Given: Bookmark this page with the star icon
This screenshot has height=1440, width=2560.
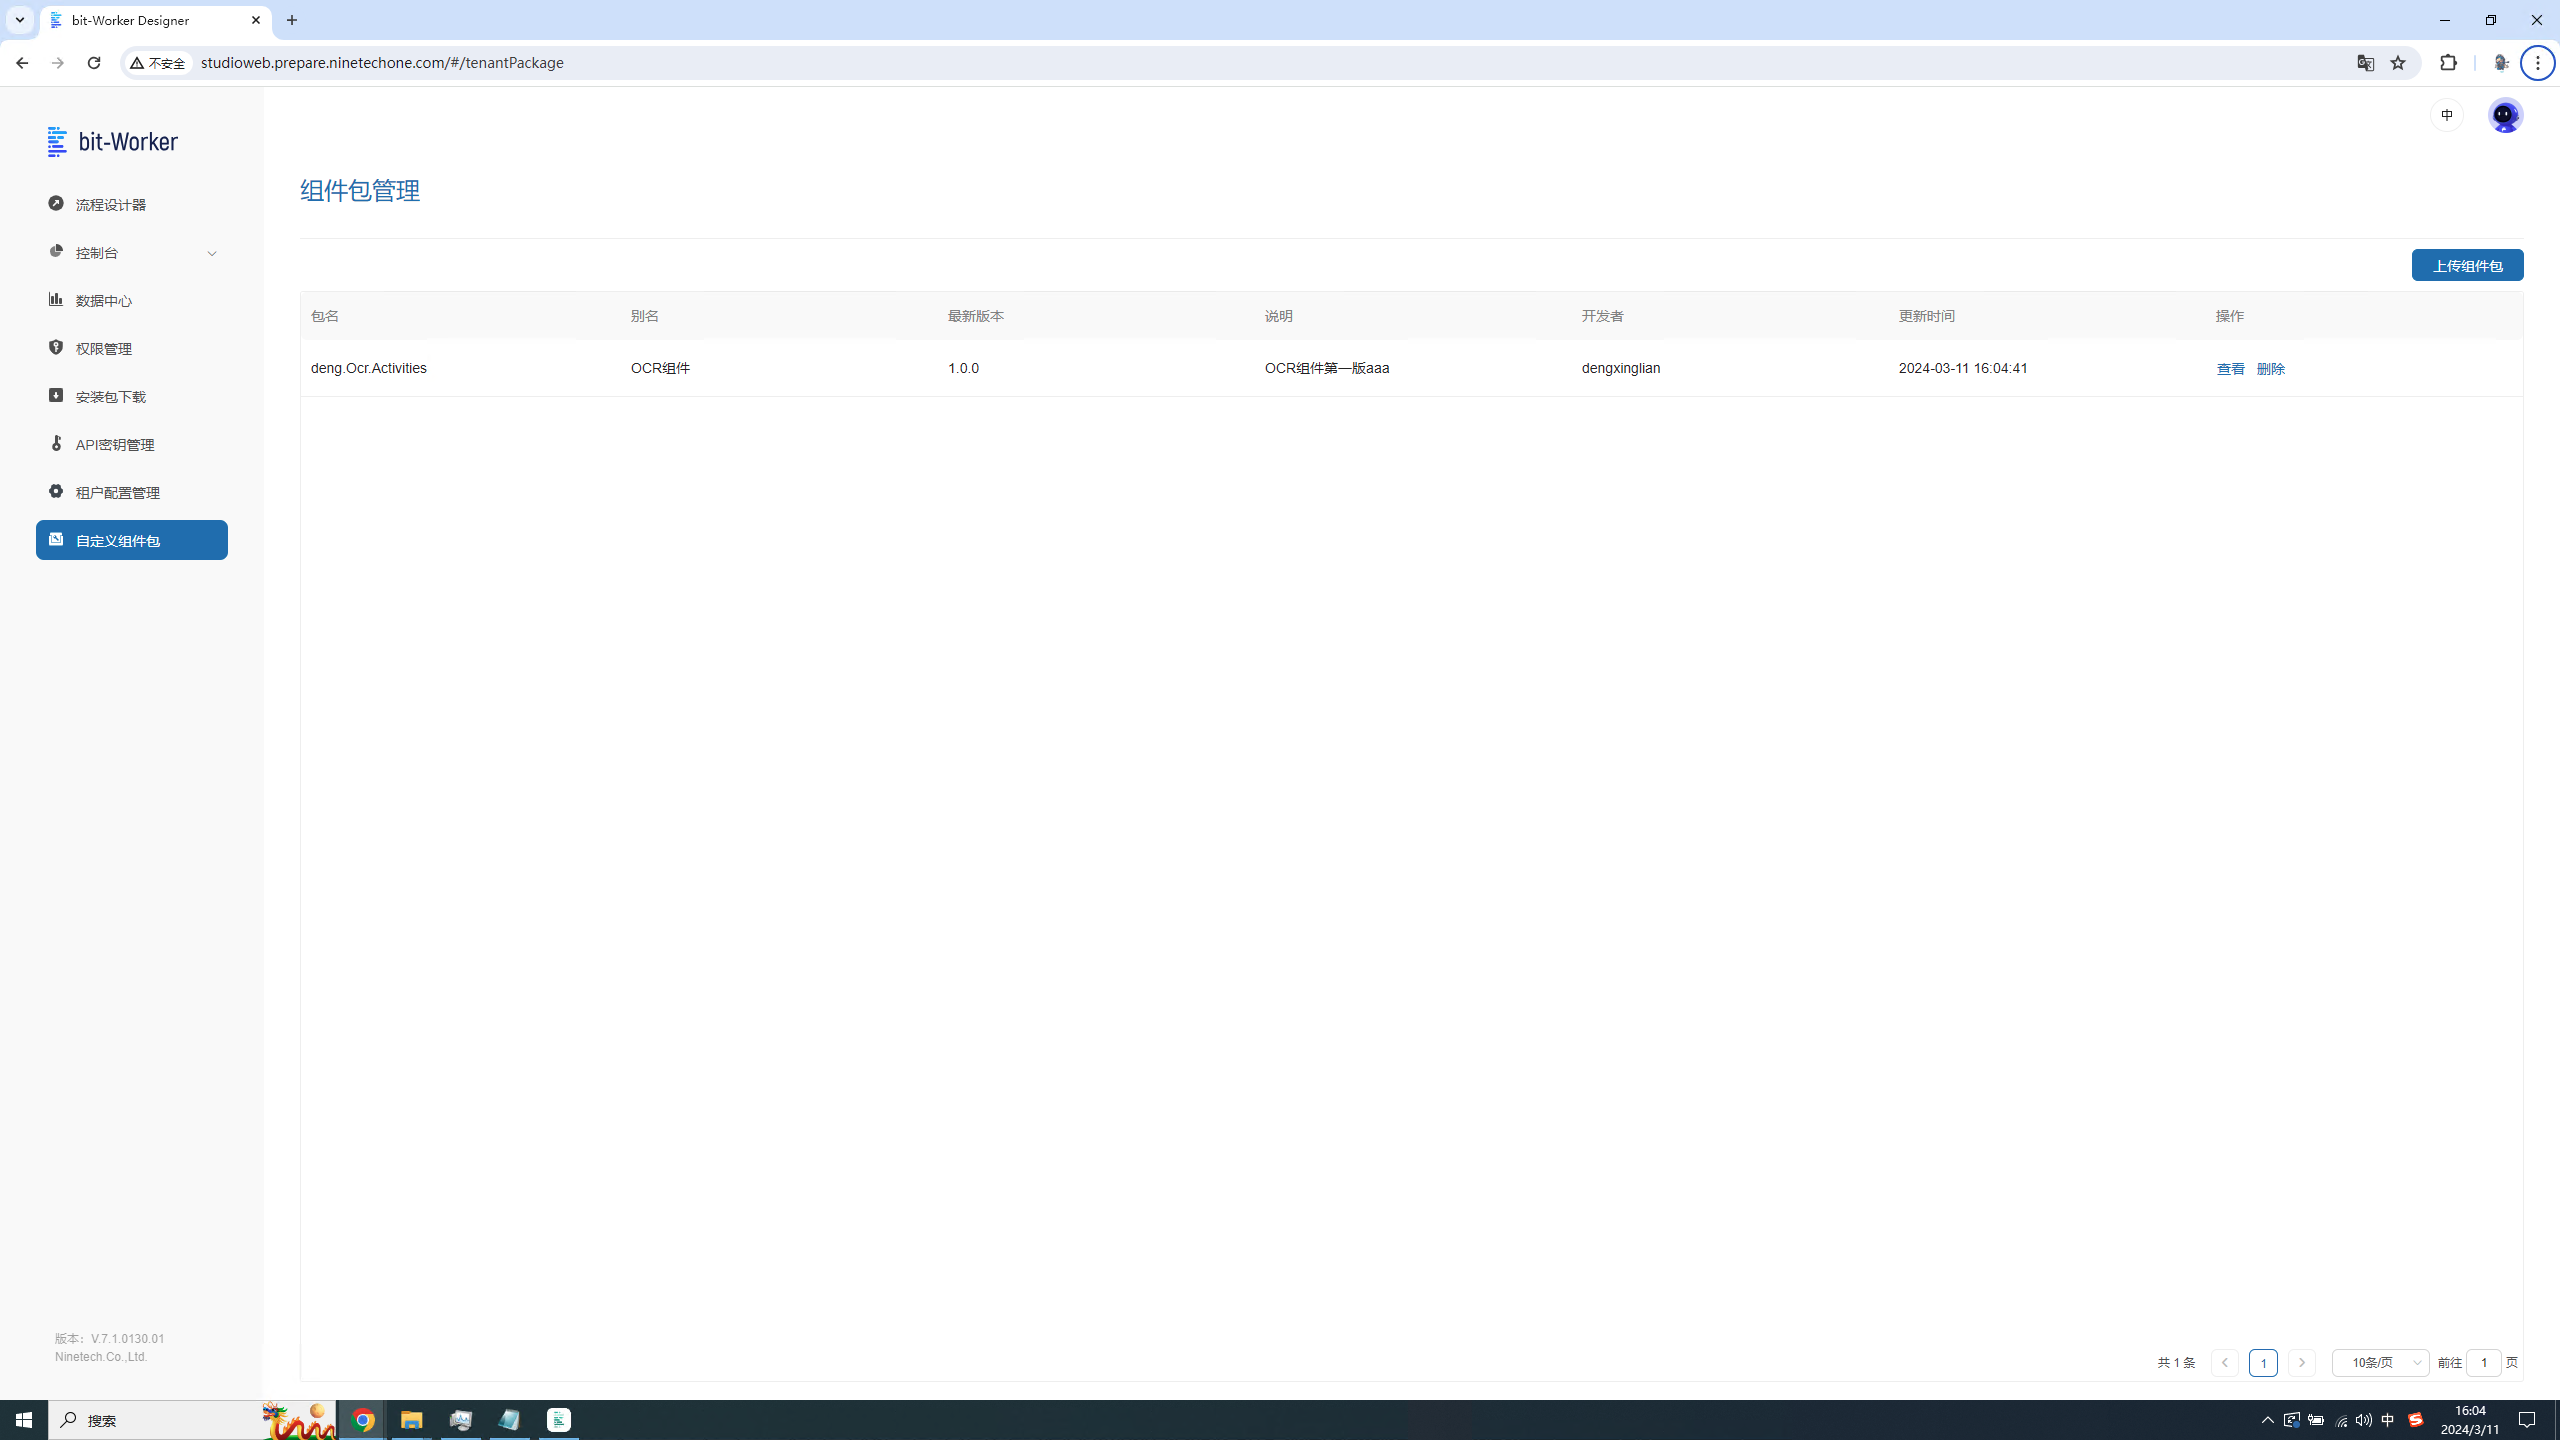Looking at the screenshot, I should point(2398,63).
